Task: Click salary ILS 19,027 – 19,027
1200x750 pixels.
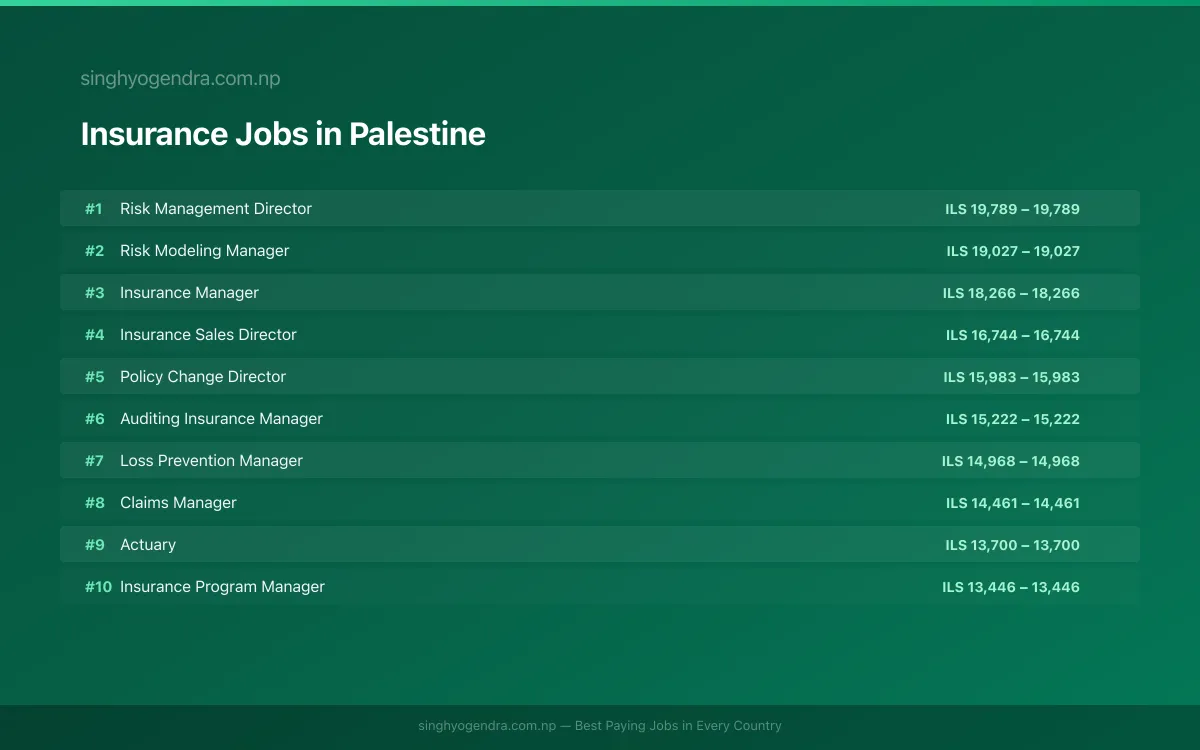Action: [1013, 251]
